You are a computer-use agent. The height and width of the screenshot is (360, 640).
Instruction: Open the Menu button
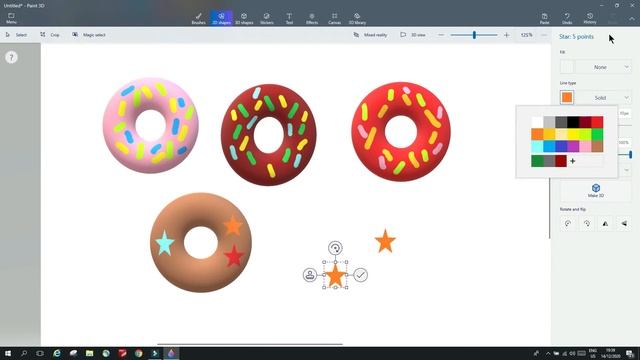(11, 18)
